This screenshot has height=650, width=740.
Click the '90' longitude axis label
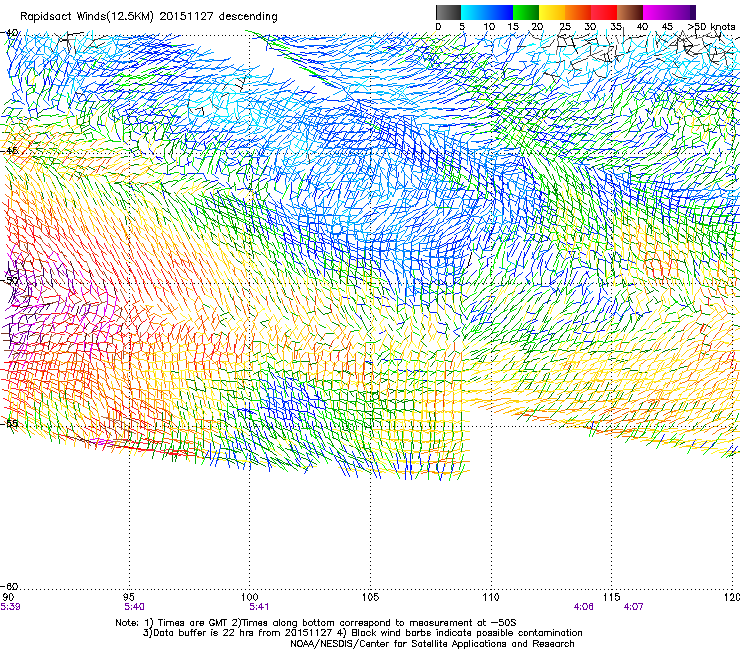(x=8, y=597)
